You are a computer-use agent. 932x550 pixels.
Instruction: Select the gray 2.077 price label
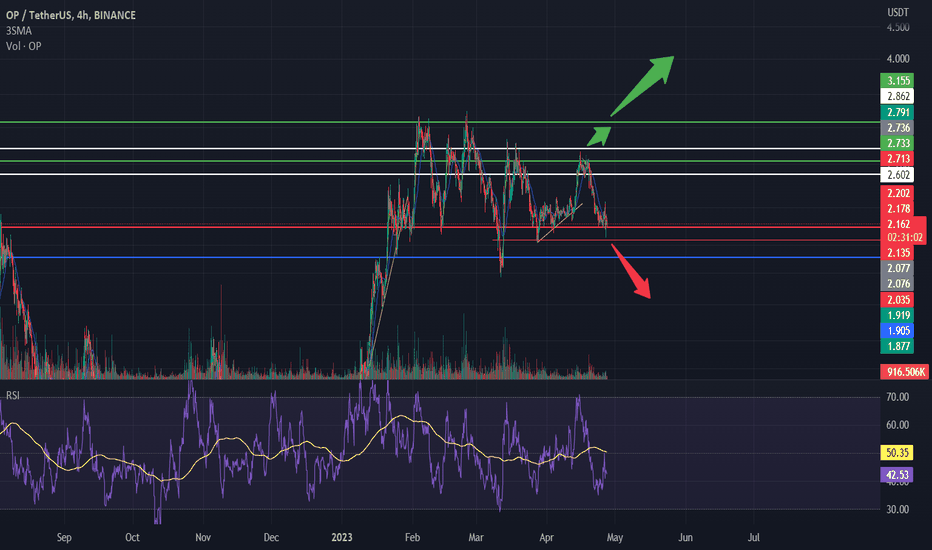click(x=898, y=268)
